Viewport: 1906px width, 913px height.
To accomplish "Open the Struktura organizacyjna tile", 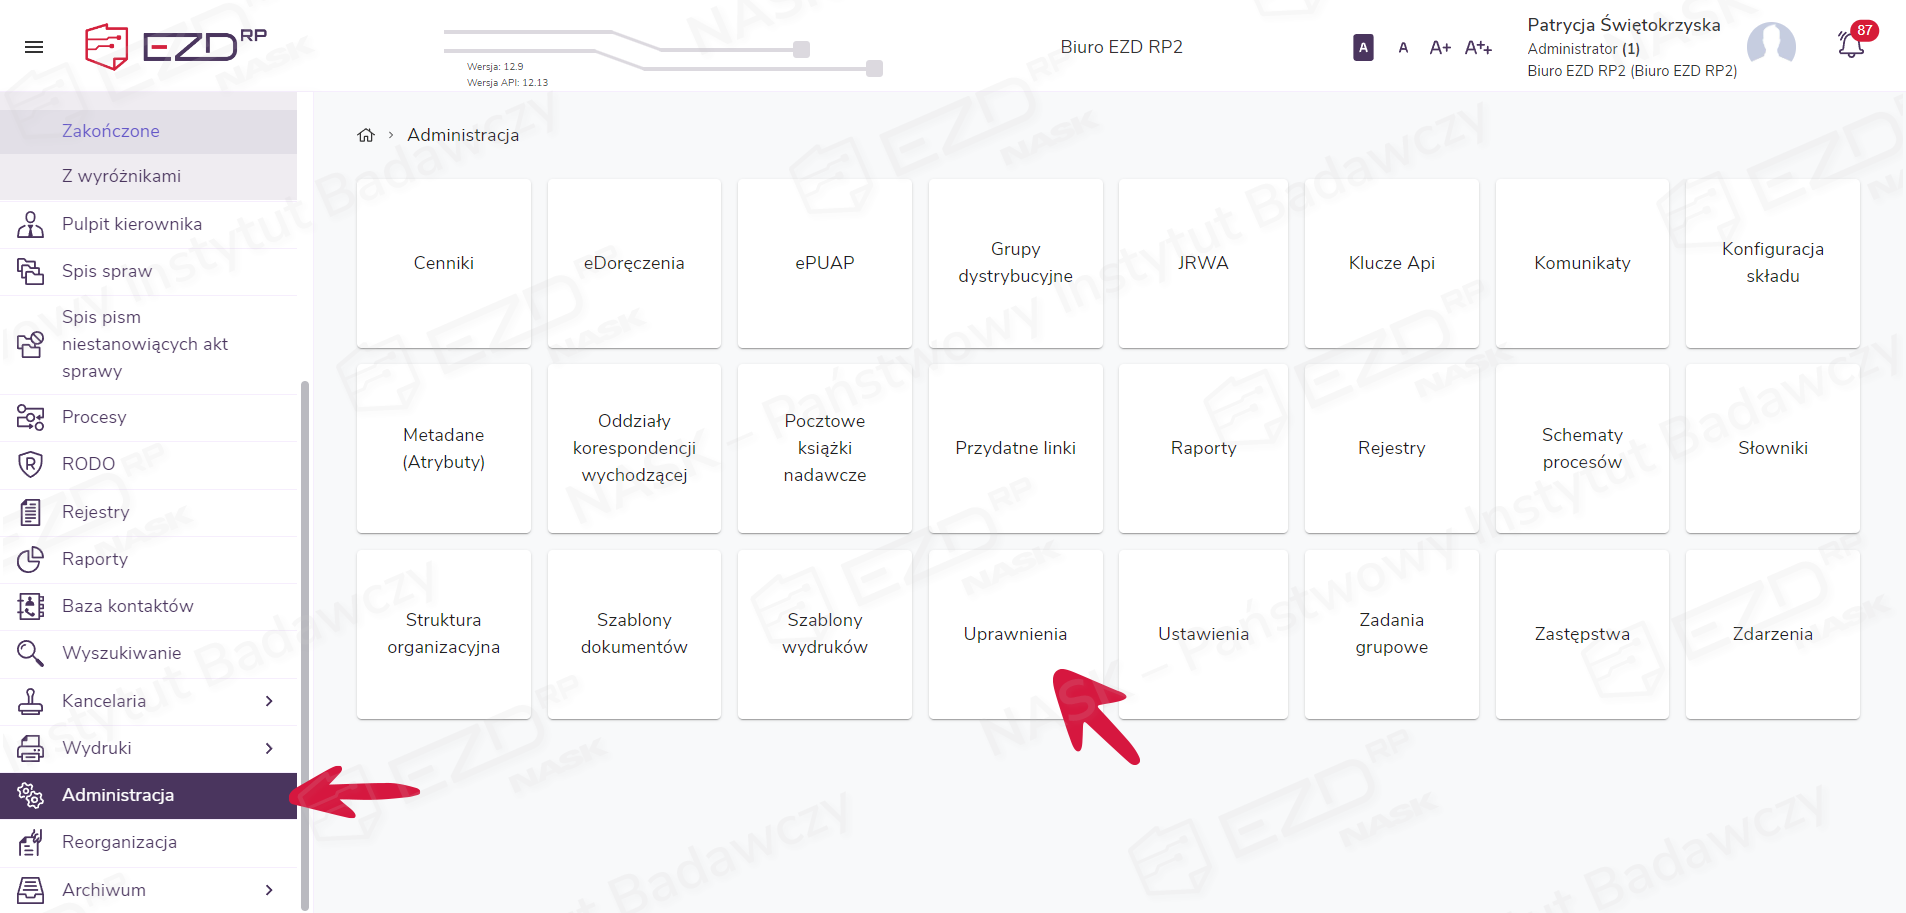I will pyautogui.click(x=444, y=634).
